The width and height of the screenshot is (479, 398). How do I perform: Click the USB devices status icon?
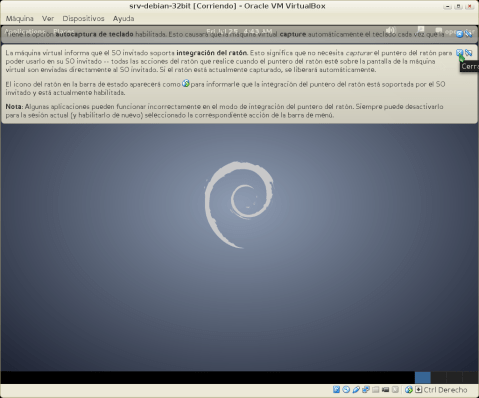(356, 389)
